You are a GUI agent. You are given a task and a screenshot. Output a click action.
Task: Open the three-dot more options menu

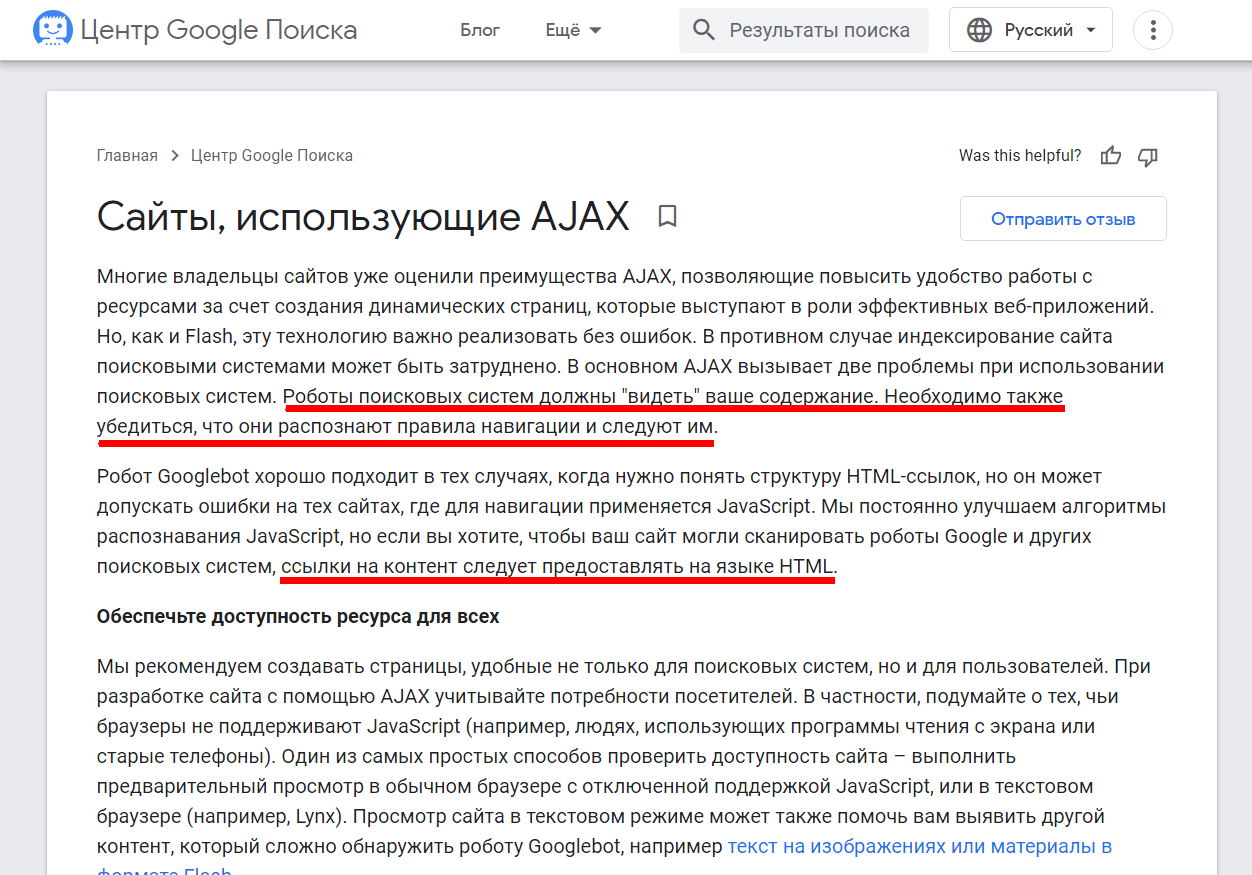point(1153,30)
